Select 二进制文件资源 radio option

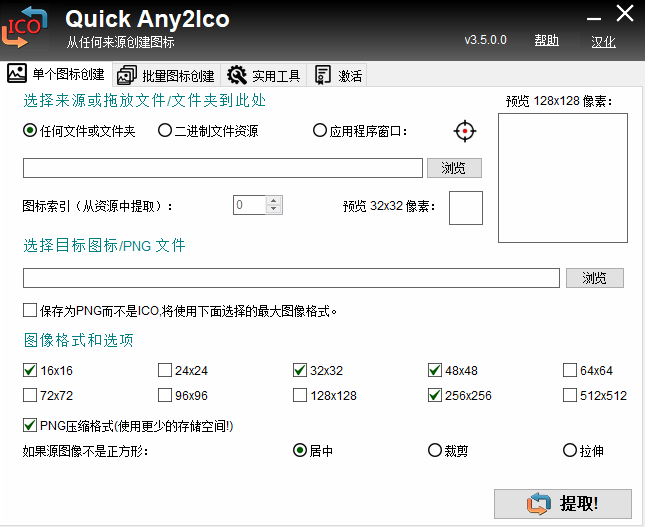[208, 131]
